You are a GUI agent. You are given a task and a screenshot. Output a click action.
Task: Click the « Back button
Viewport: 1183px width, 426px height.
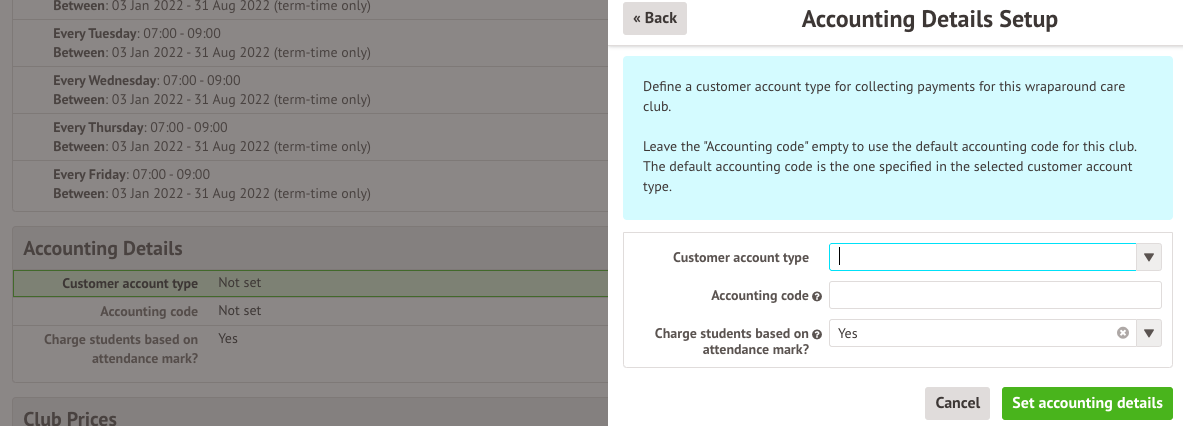654,18
